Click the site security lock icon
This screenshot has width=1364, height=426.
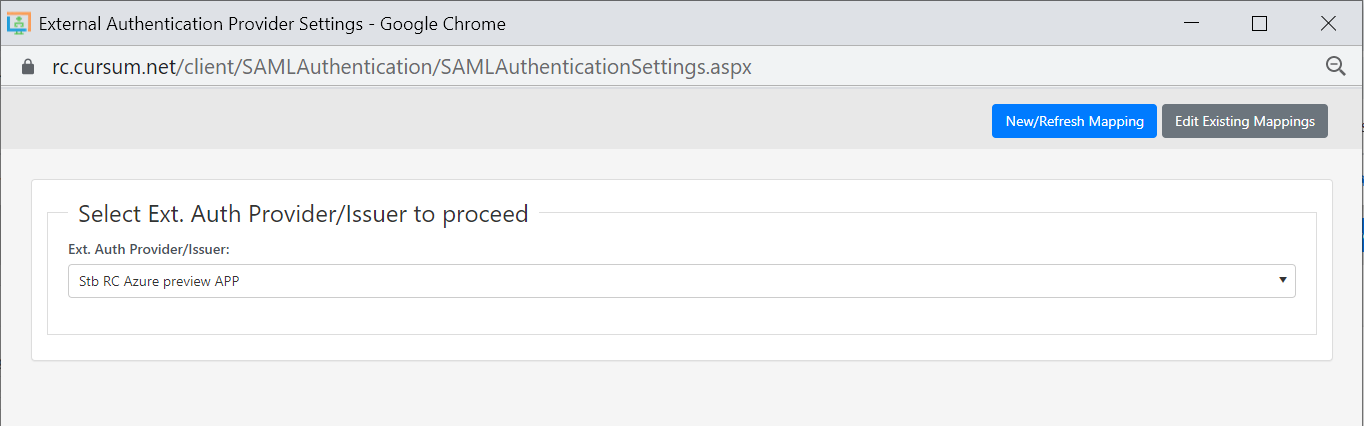click(28, 67)
